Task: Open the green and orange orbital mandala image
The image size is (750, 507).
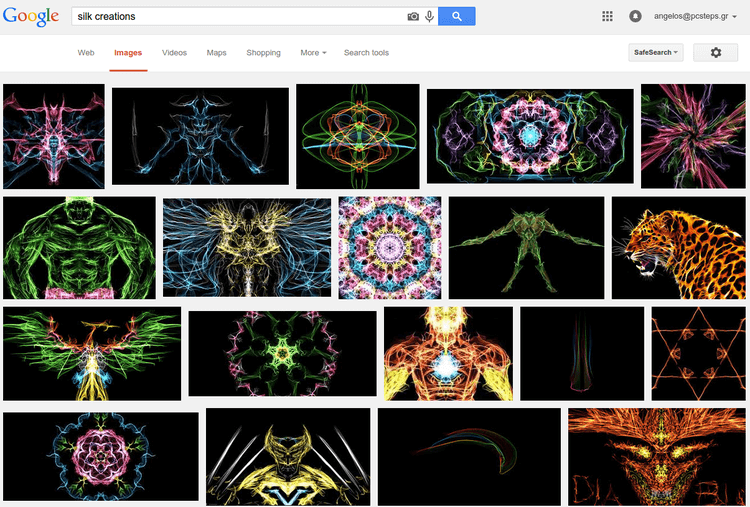Action: point(358,136)
